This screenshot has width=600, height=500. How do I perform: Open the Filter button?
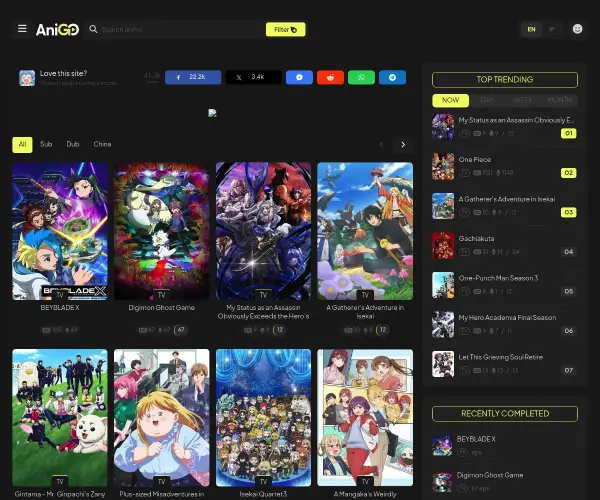pos(285,29)
